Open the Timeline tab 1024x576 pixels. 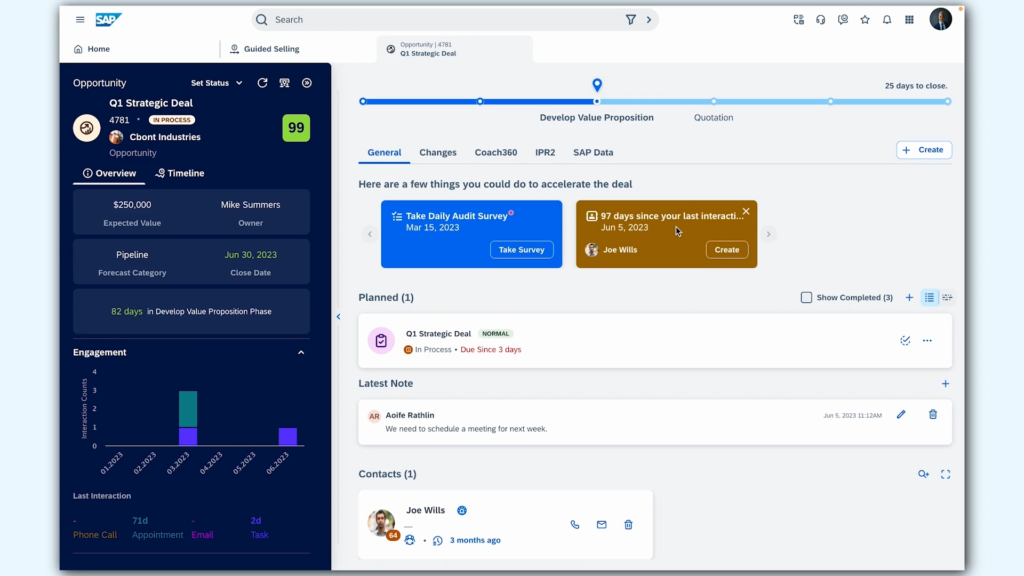[x=180, y=173]
